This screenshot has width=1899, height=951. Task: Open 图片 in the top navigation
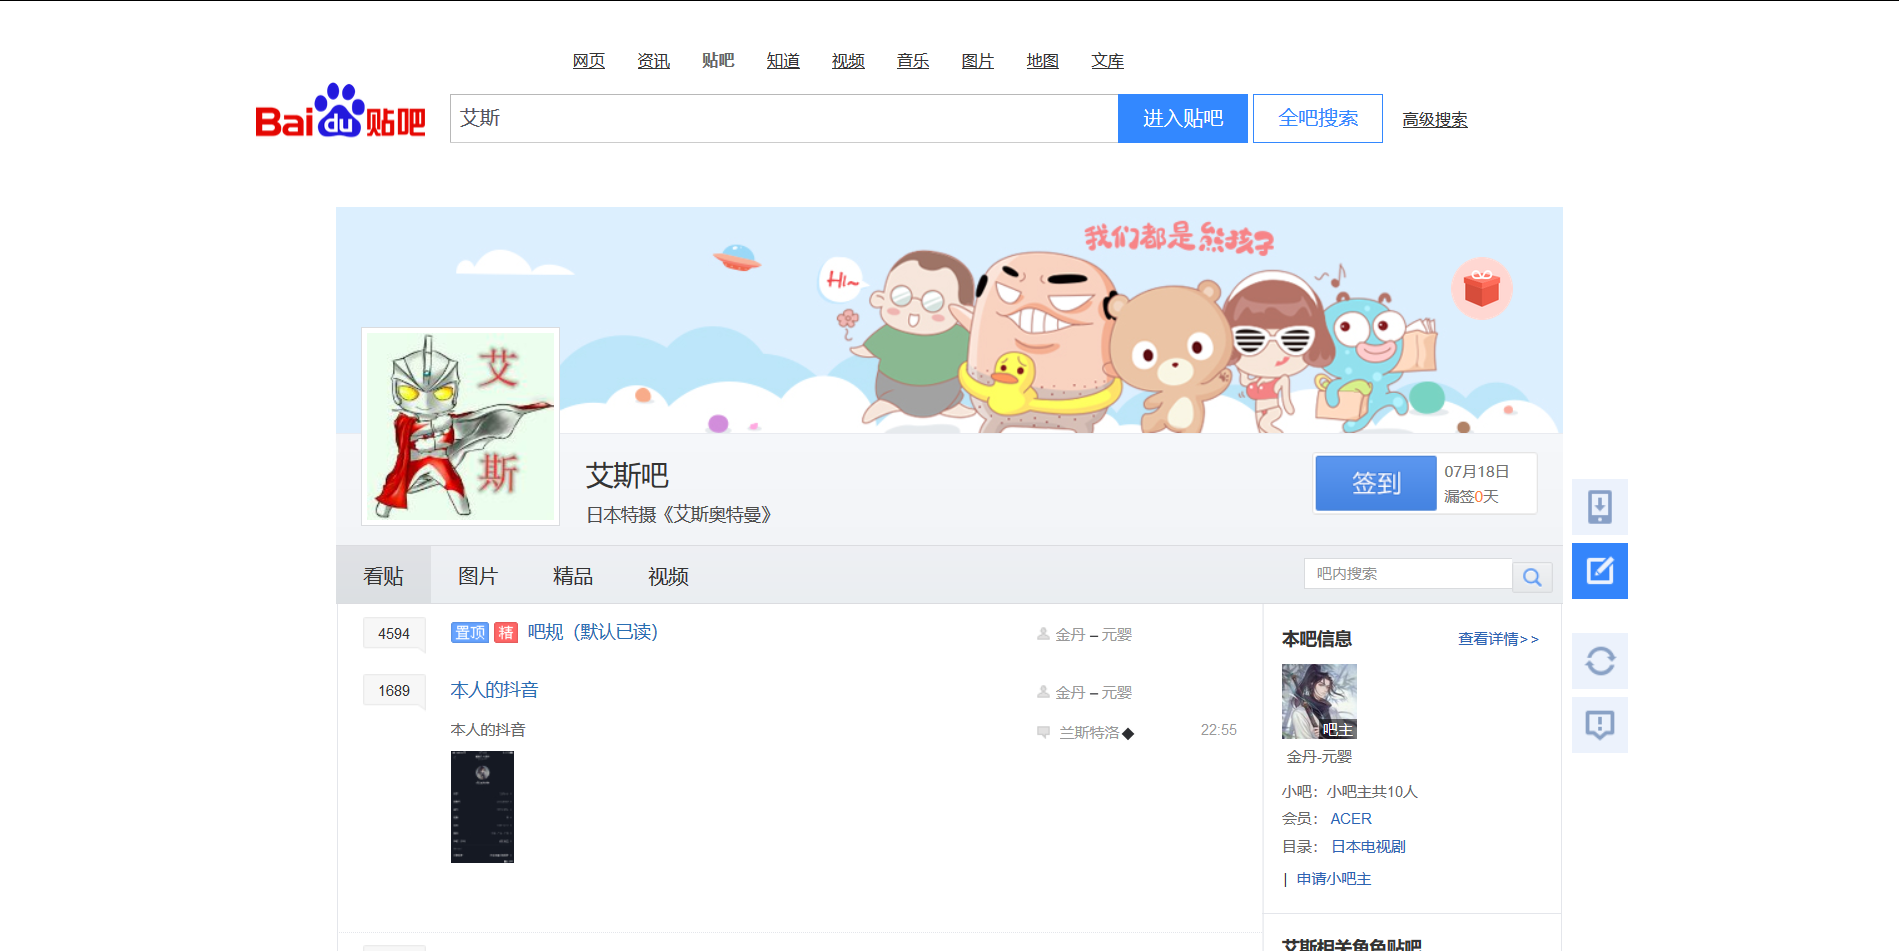978,61
